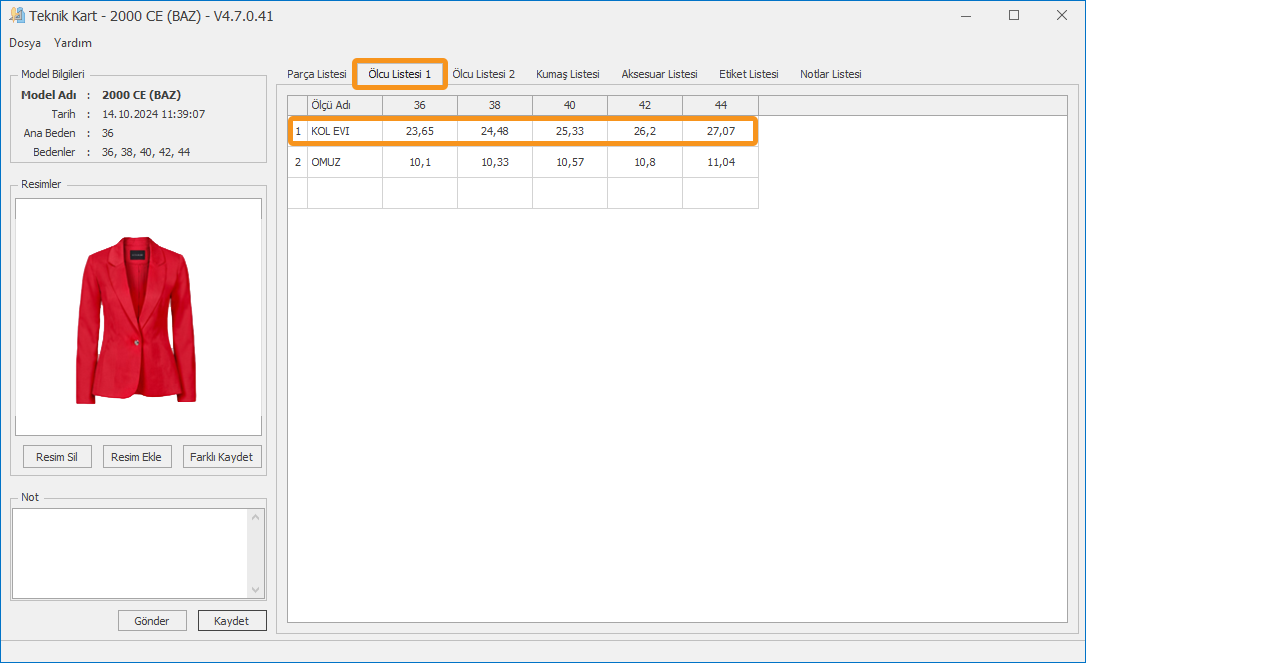Open the Kumaş Listesi tab
Screen dimensions: 1270x663
click(567, 74)
